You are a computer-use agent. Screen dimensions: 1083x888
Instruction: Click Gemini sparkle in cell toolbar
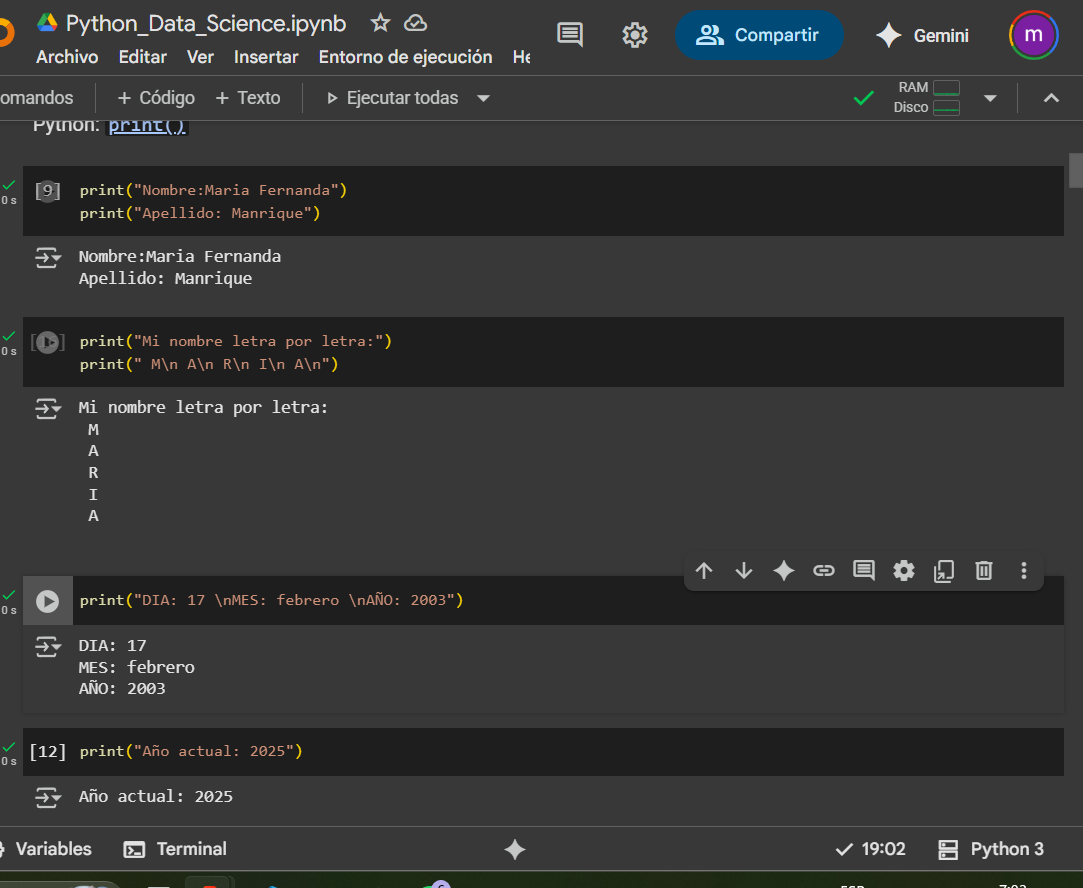784,570
